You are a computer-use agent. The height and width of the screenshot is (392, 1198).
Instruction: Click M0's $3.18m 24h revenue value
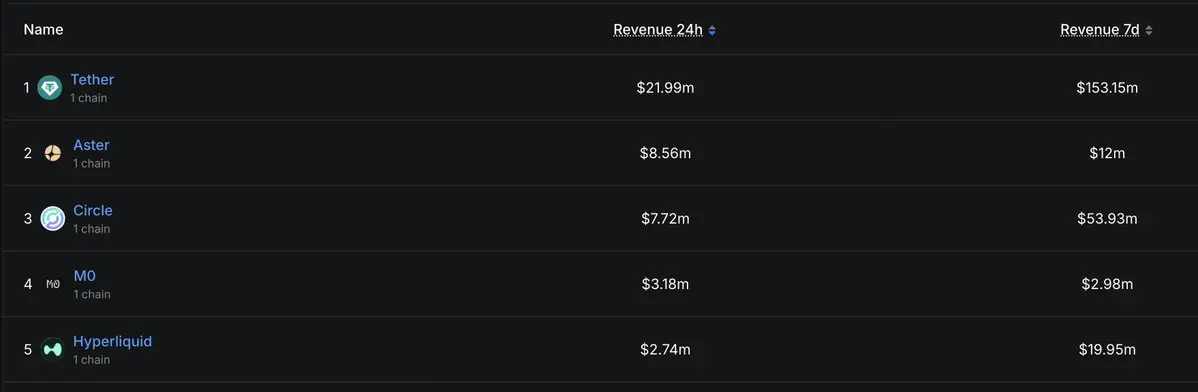coord(665,284)
